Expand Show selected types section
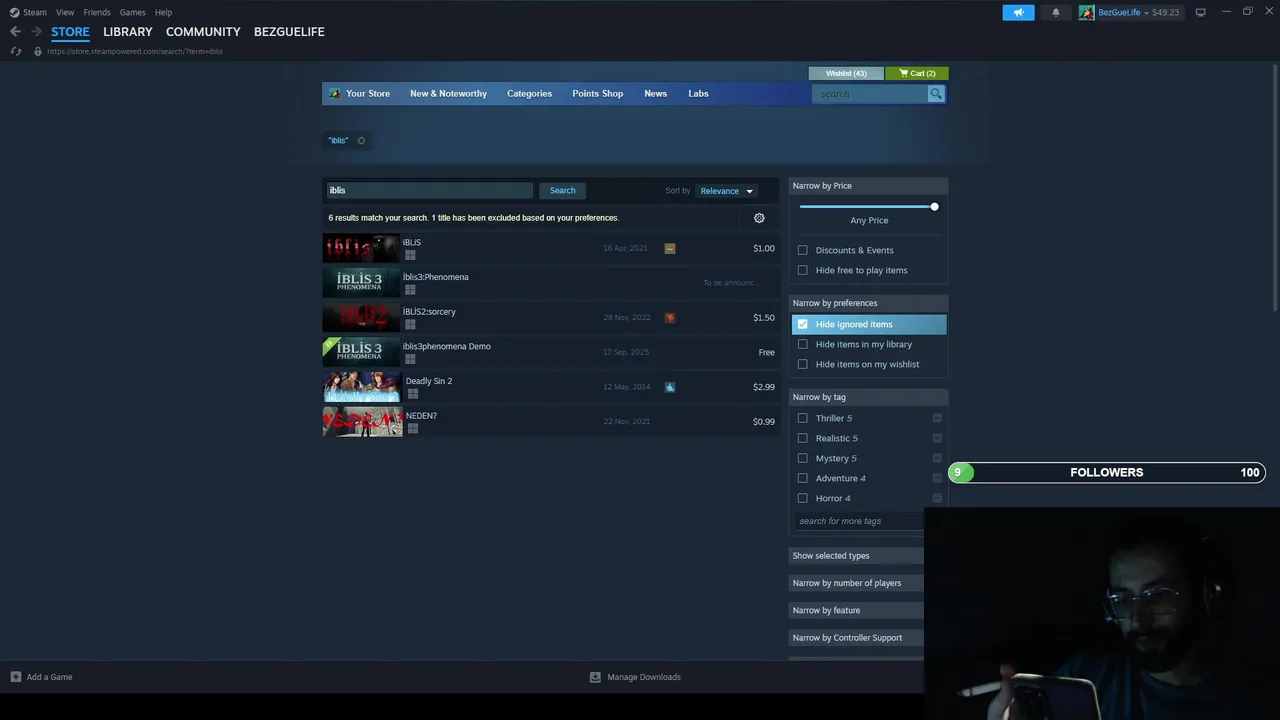This screenshot has width=1280, height=720. tap(856, 556)
